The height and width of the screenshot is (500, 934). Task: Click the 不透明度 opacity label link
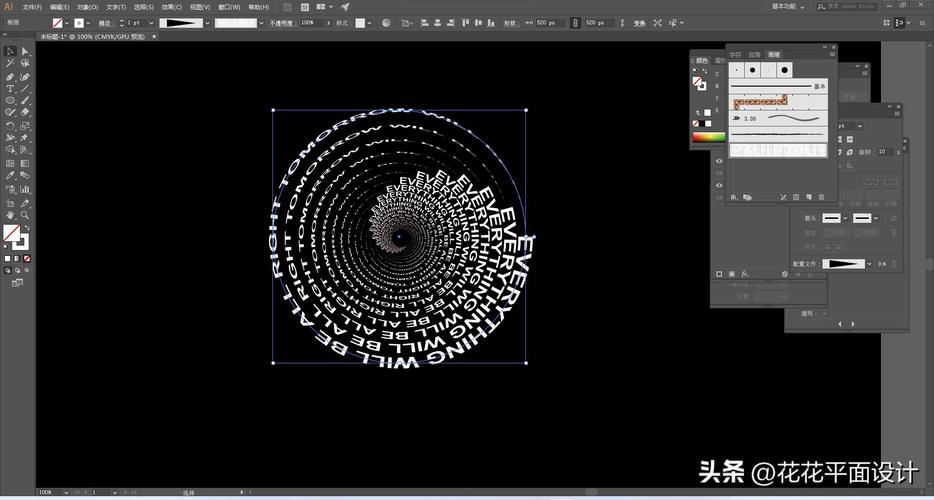[x=282, y=23]
